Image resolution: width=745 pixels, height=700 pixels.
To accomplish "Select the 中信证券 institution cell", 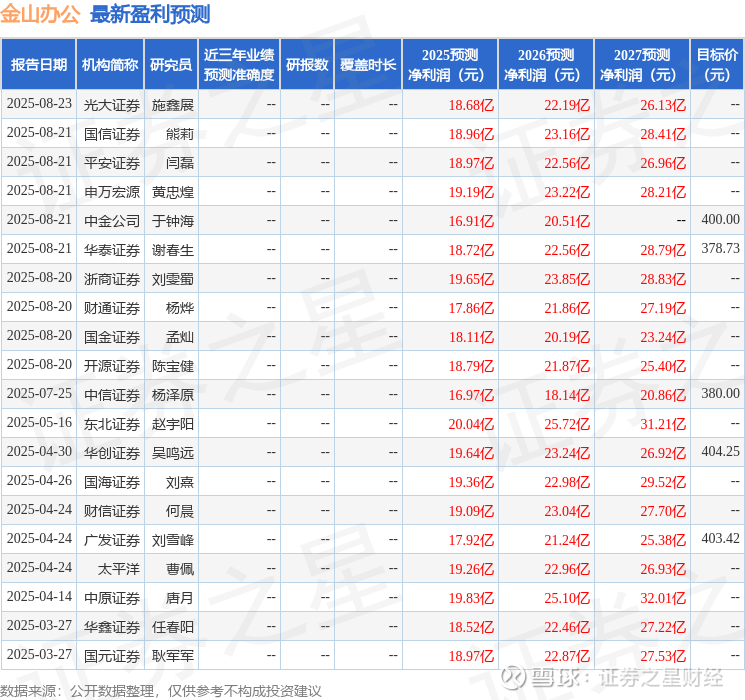I will tap(112, 395).
